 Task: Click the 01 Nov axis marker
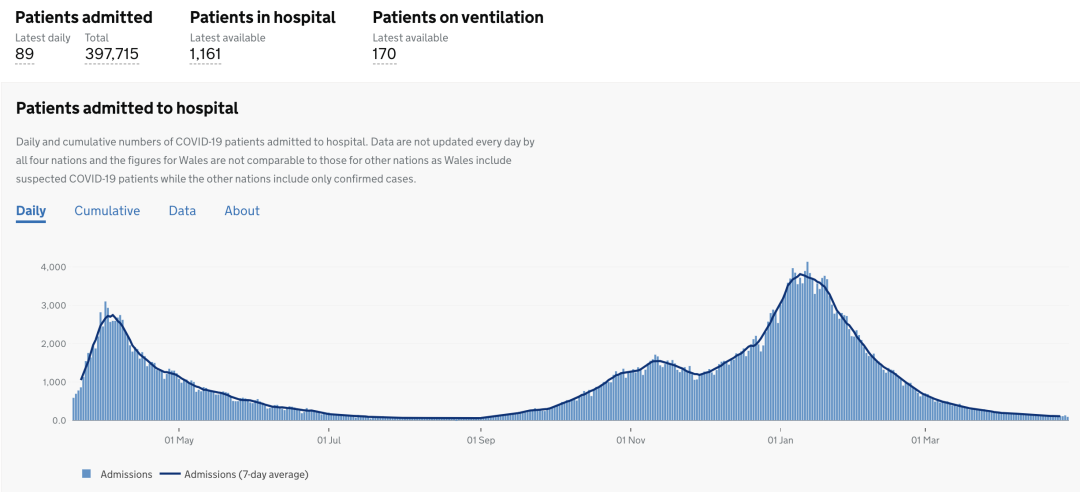coord(630,440)
